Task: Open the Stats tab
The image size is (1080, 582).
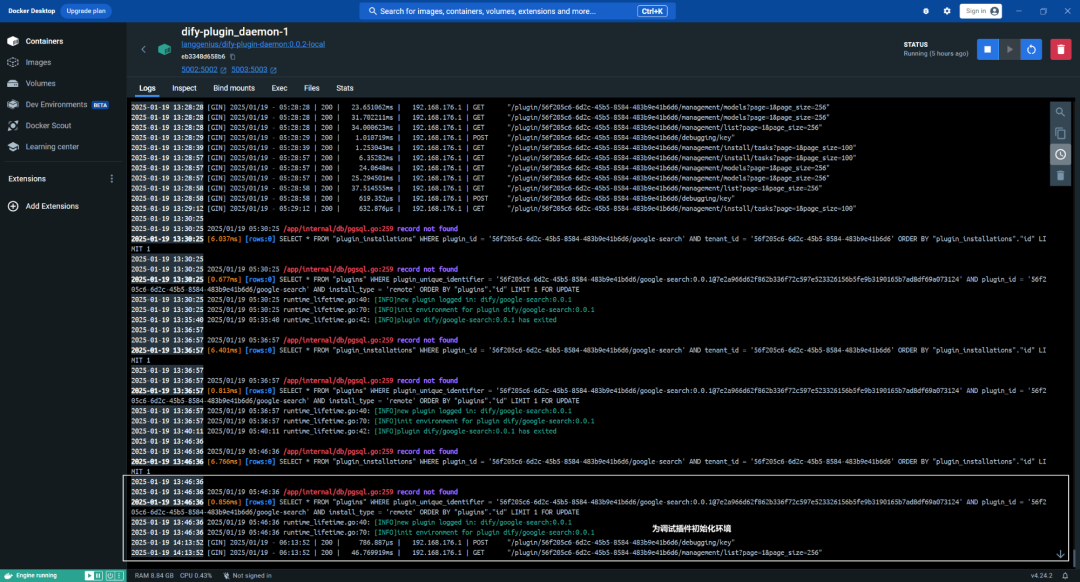Action: tap(344, 88)
